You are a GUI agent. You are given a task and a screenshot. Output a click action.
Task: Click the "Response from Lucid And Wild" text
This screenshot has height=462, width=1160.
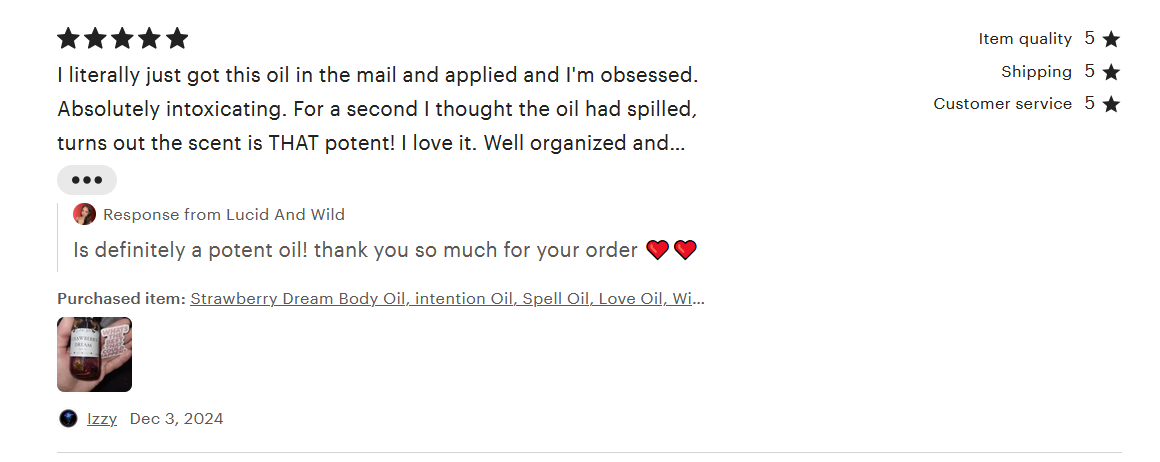[224, 214]
